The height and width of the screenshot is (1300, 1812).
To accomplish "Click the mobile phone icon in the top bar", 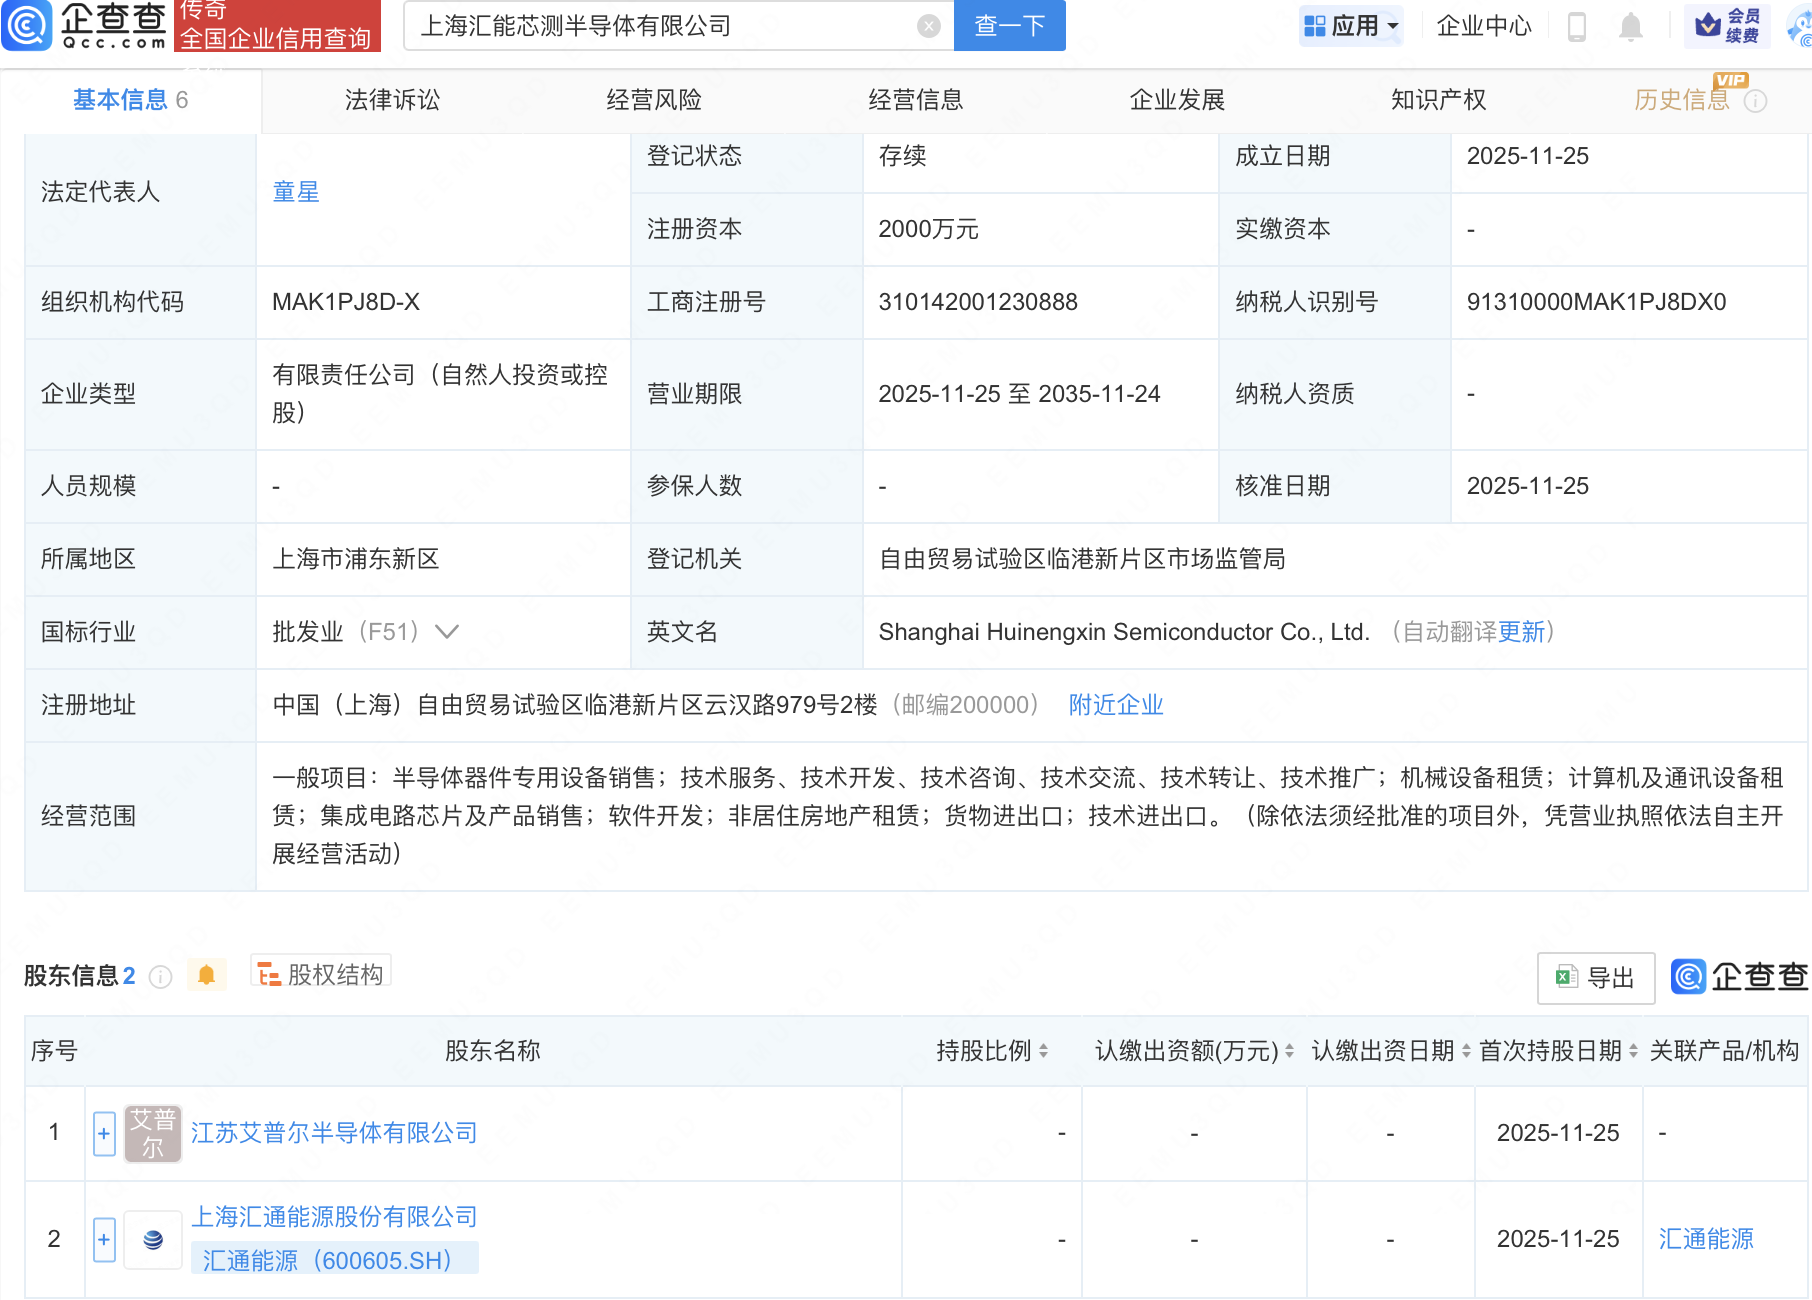I will coord(1578,27).
